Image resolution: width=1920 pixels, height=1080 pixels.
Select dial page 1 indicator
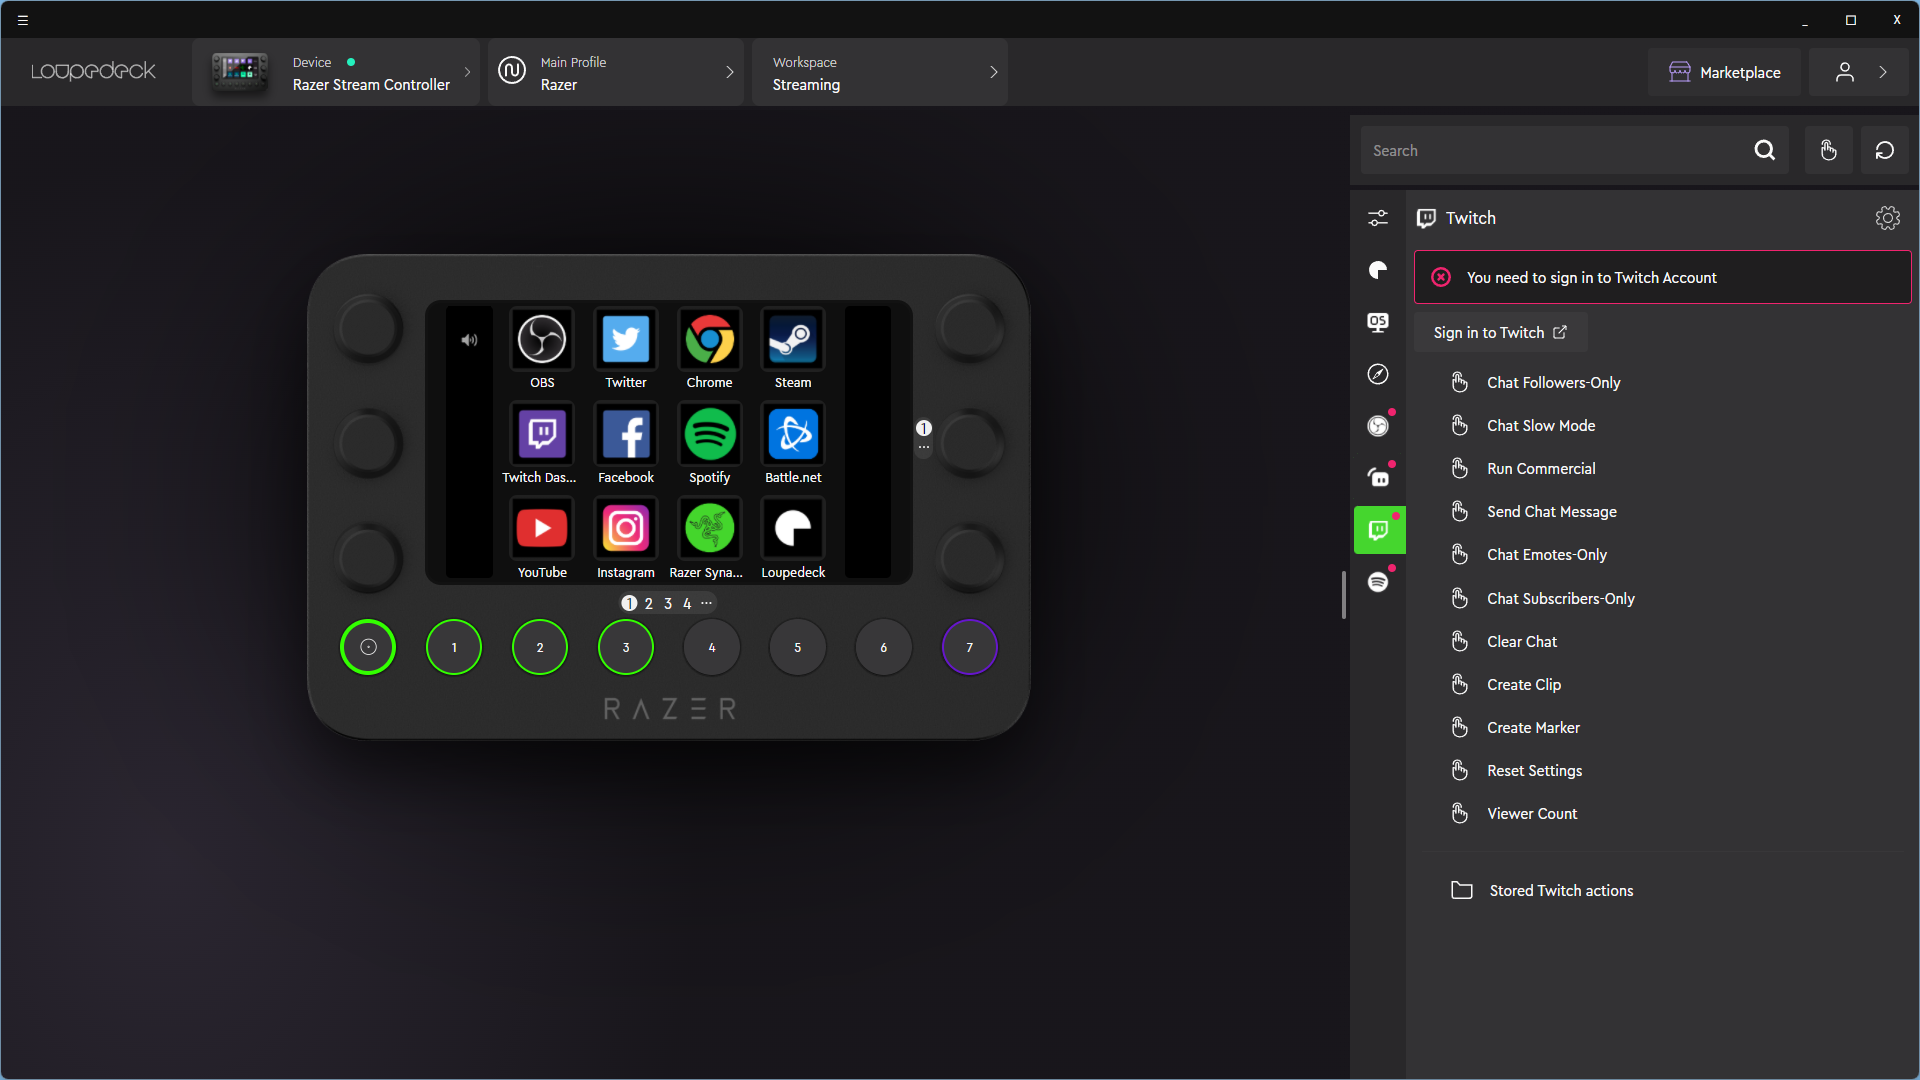pyautogui.click(x=924, y=428)
